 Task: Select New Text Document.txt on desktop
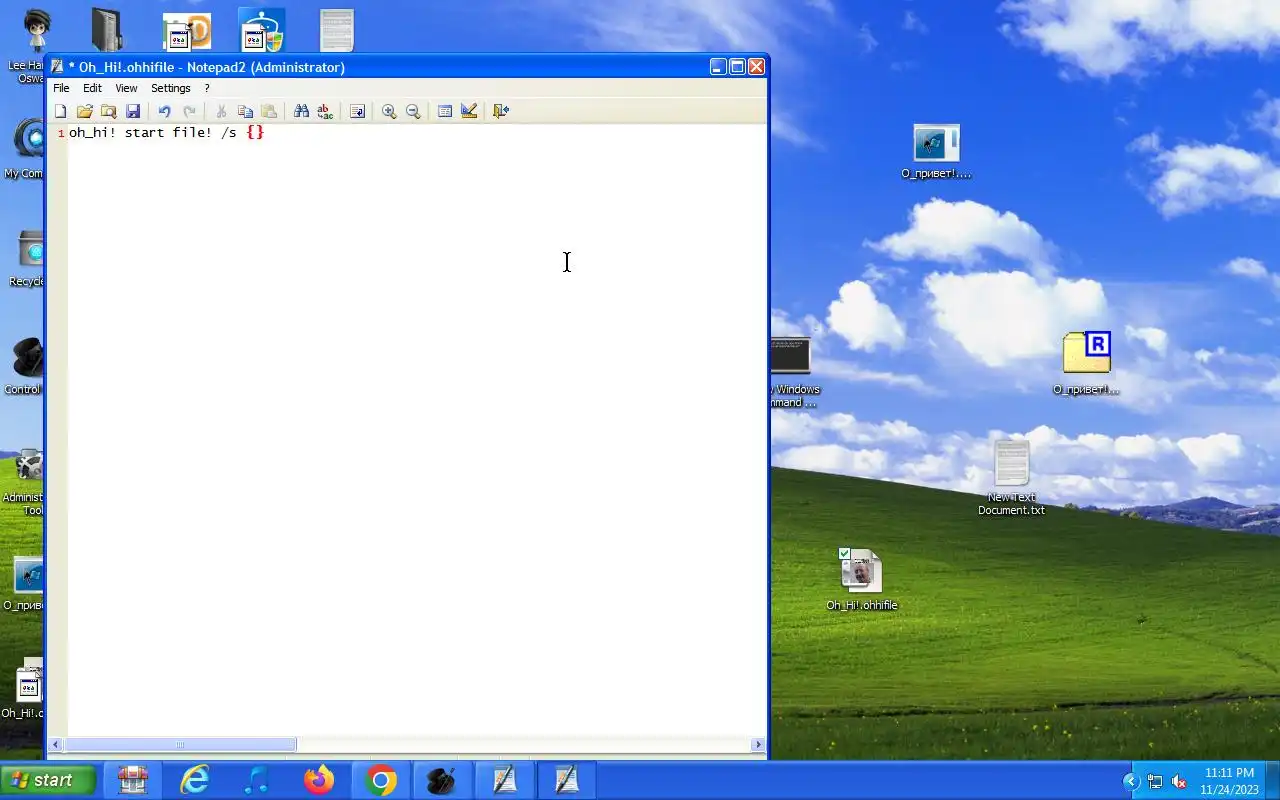click(1011, 478)
